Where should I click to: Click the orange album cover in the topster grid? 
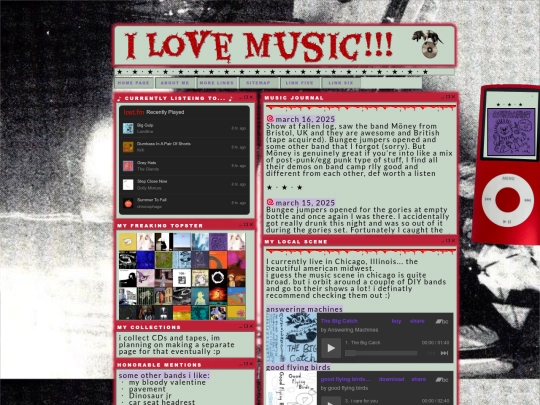click(x=218, y=260)
